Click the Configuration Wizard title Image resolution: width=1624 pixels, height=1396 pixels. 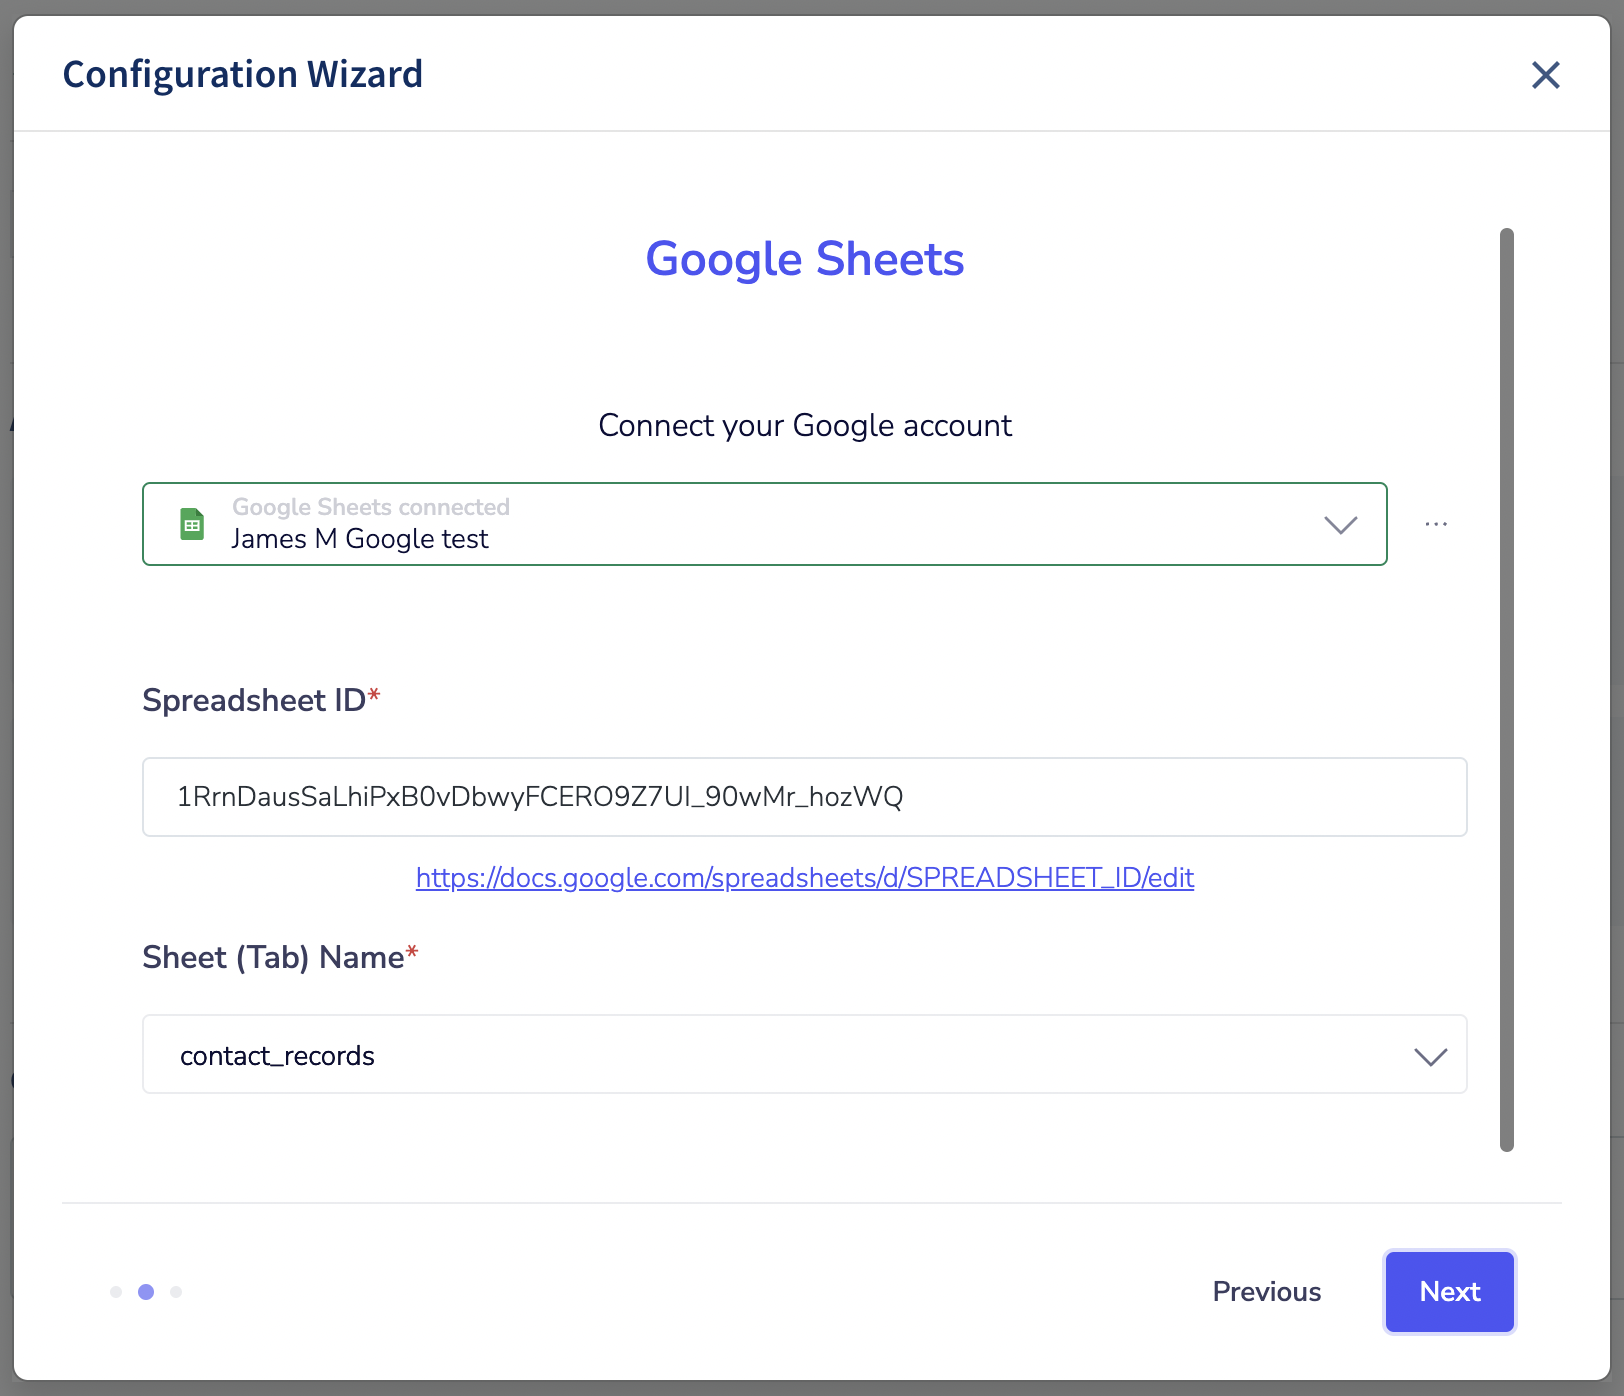[243, 74]
